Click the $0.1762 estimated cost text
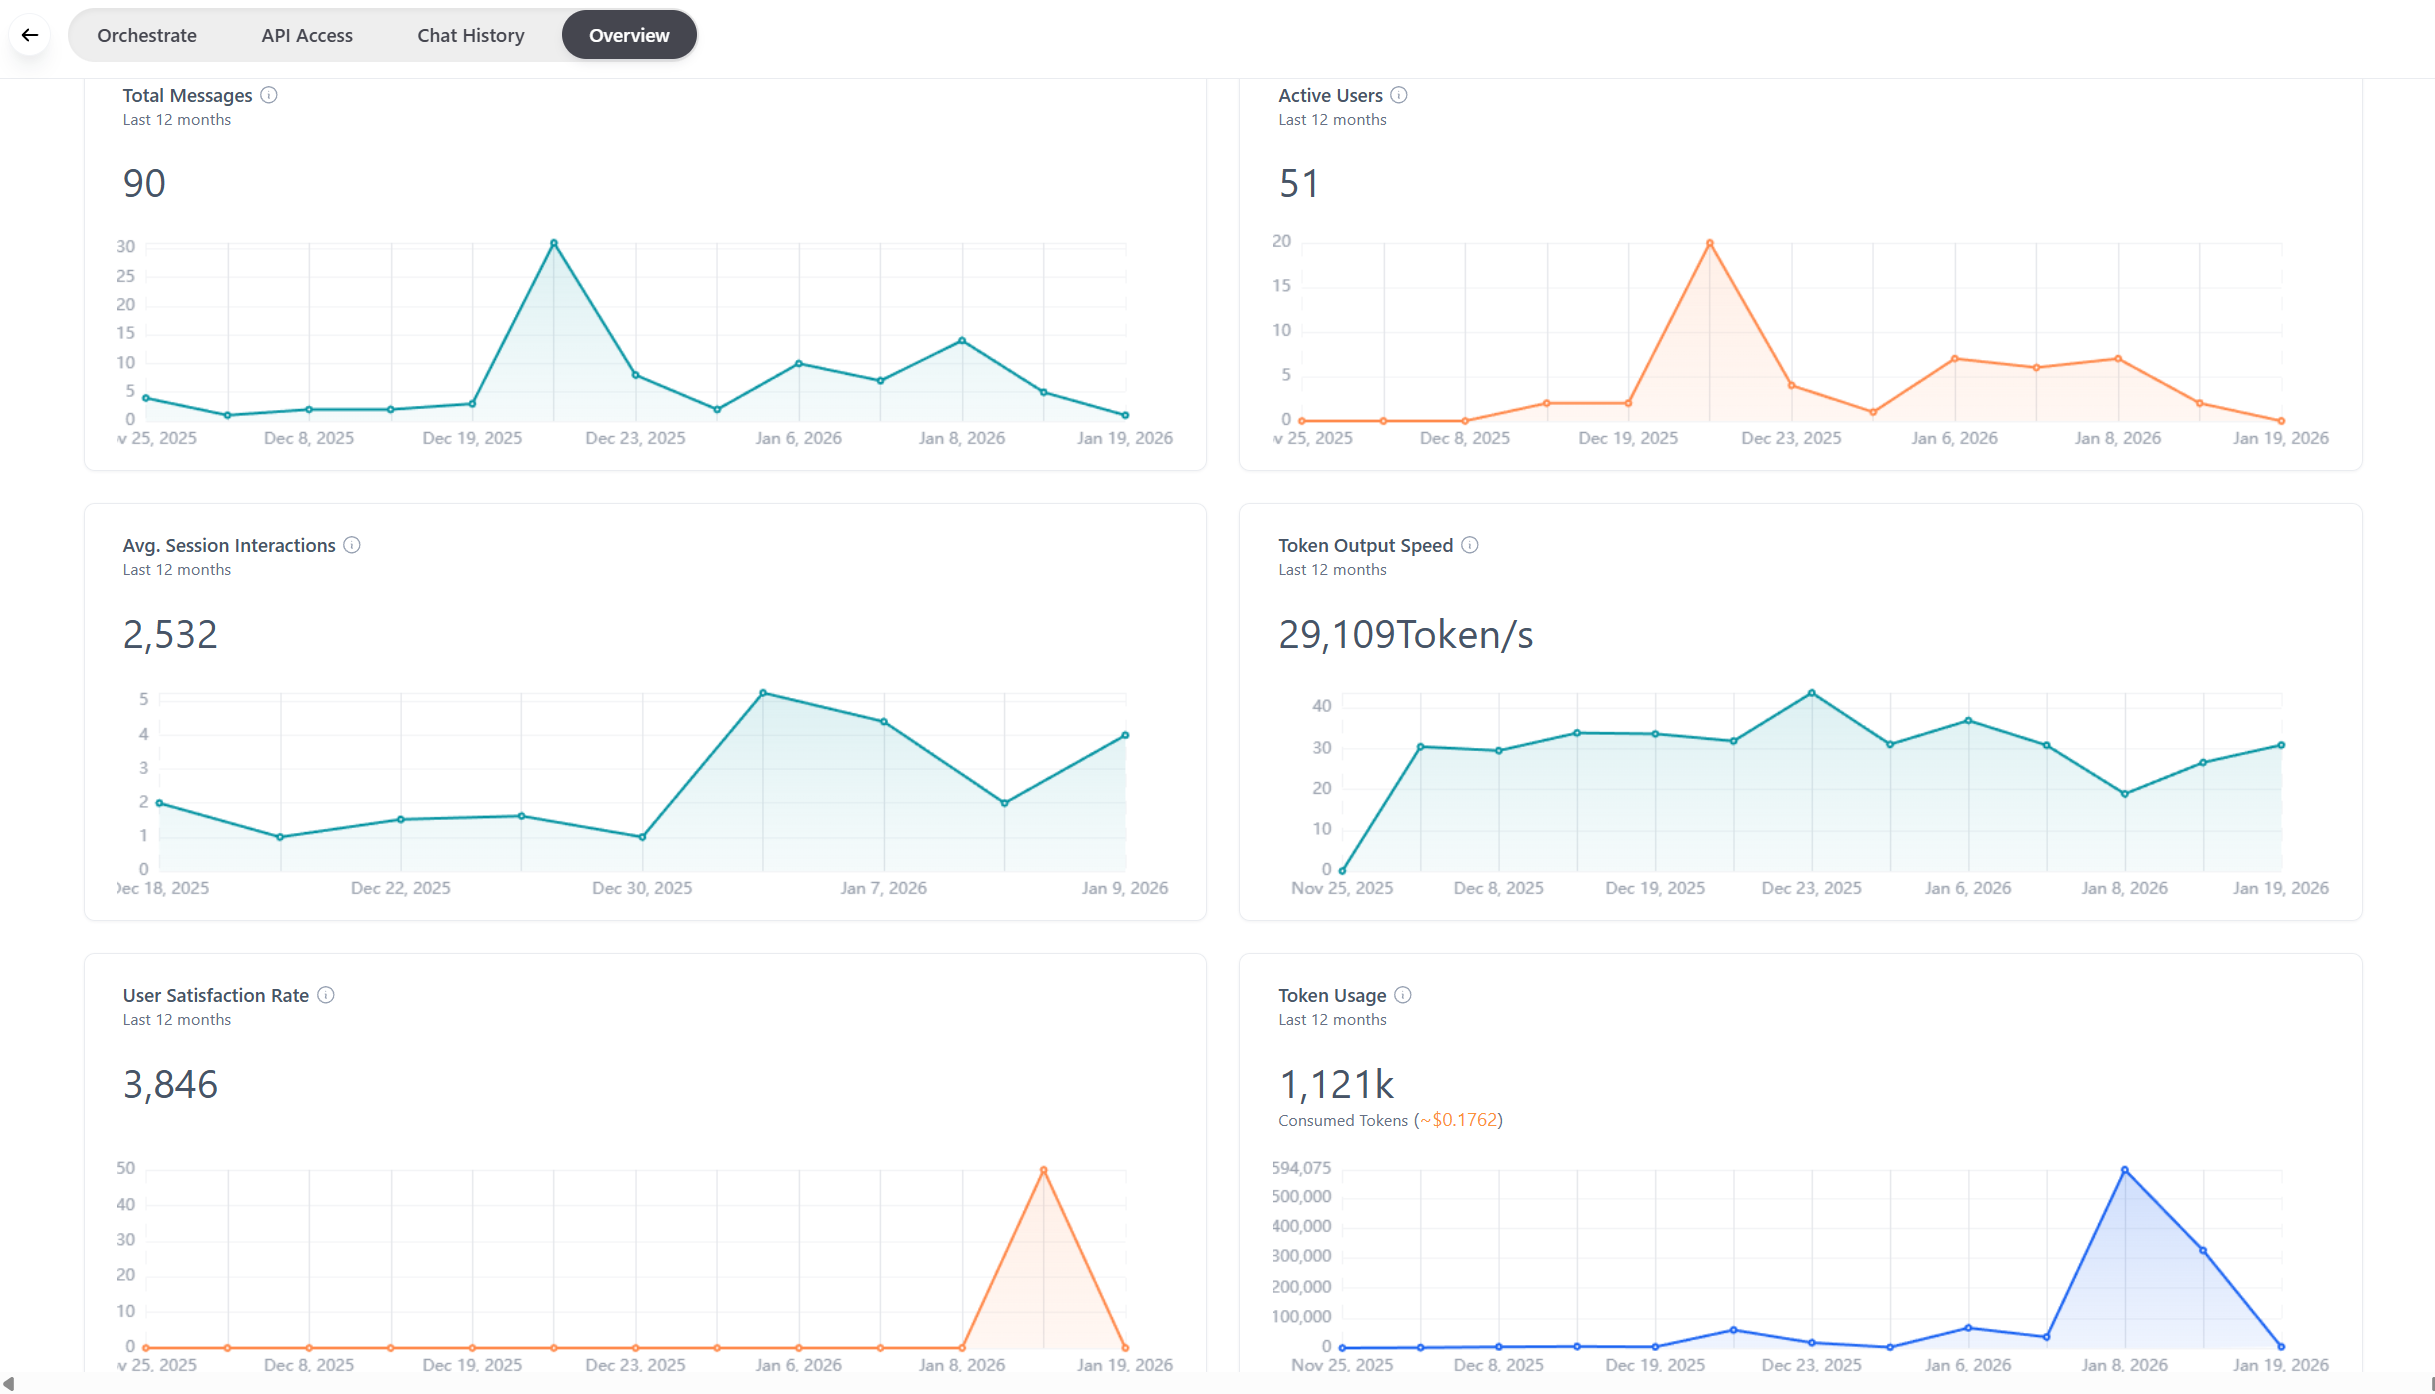The width and height of the screenshot is (2435, 1394). pos(1465,1120)
